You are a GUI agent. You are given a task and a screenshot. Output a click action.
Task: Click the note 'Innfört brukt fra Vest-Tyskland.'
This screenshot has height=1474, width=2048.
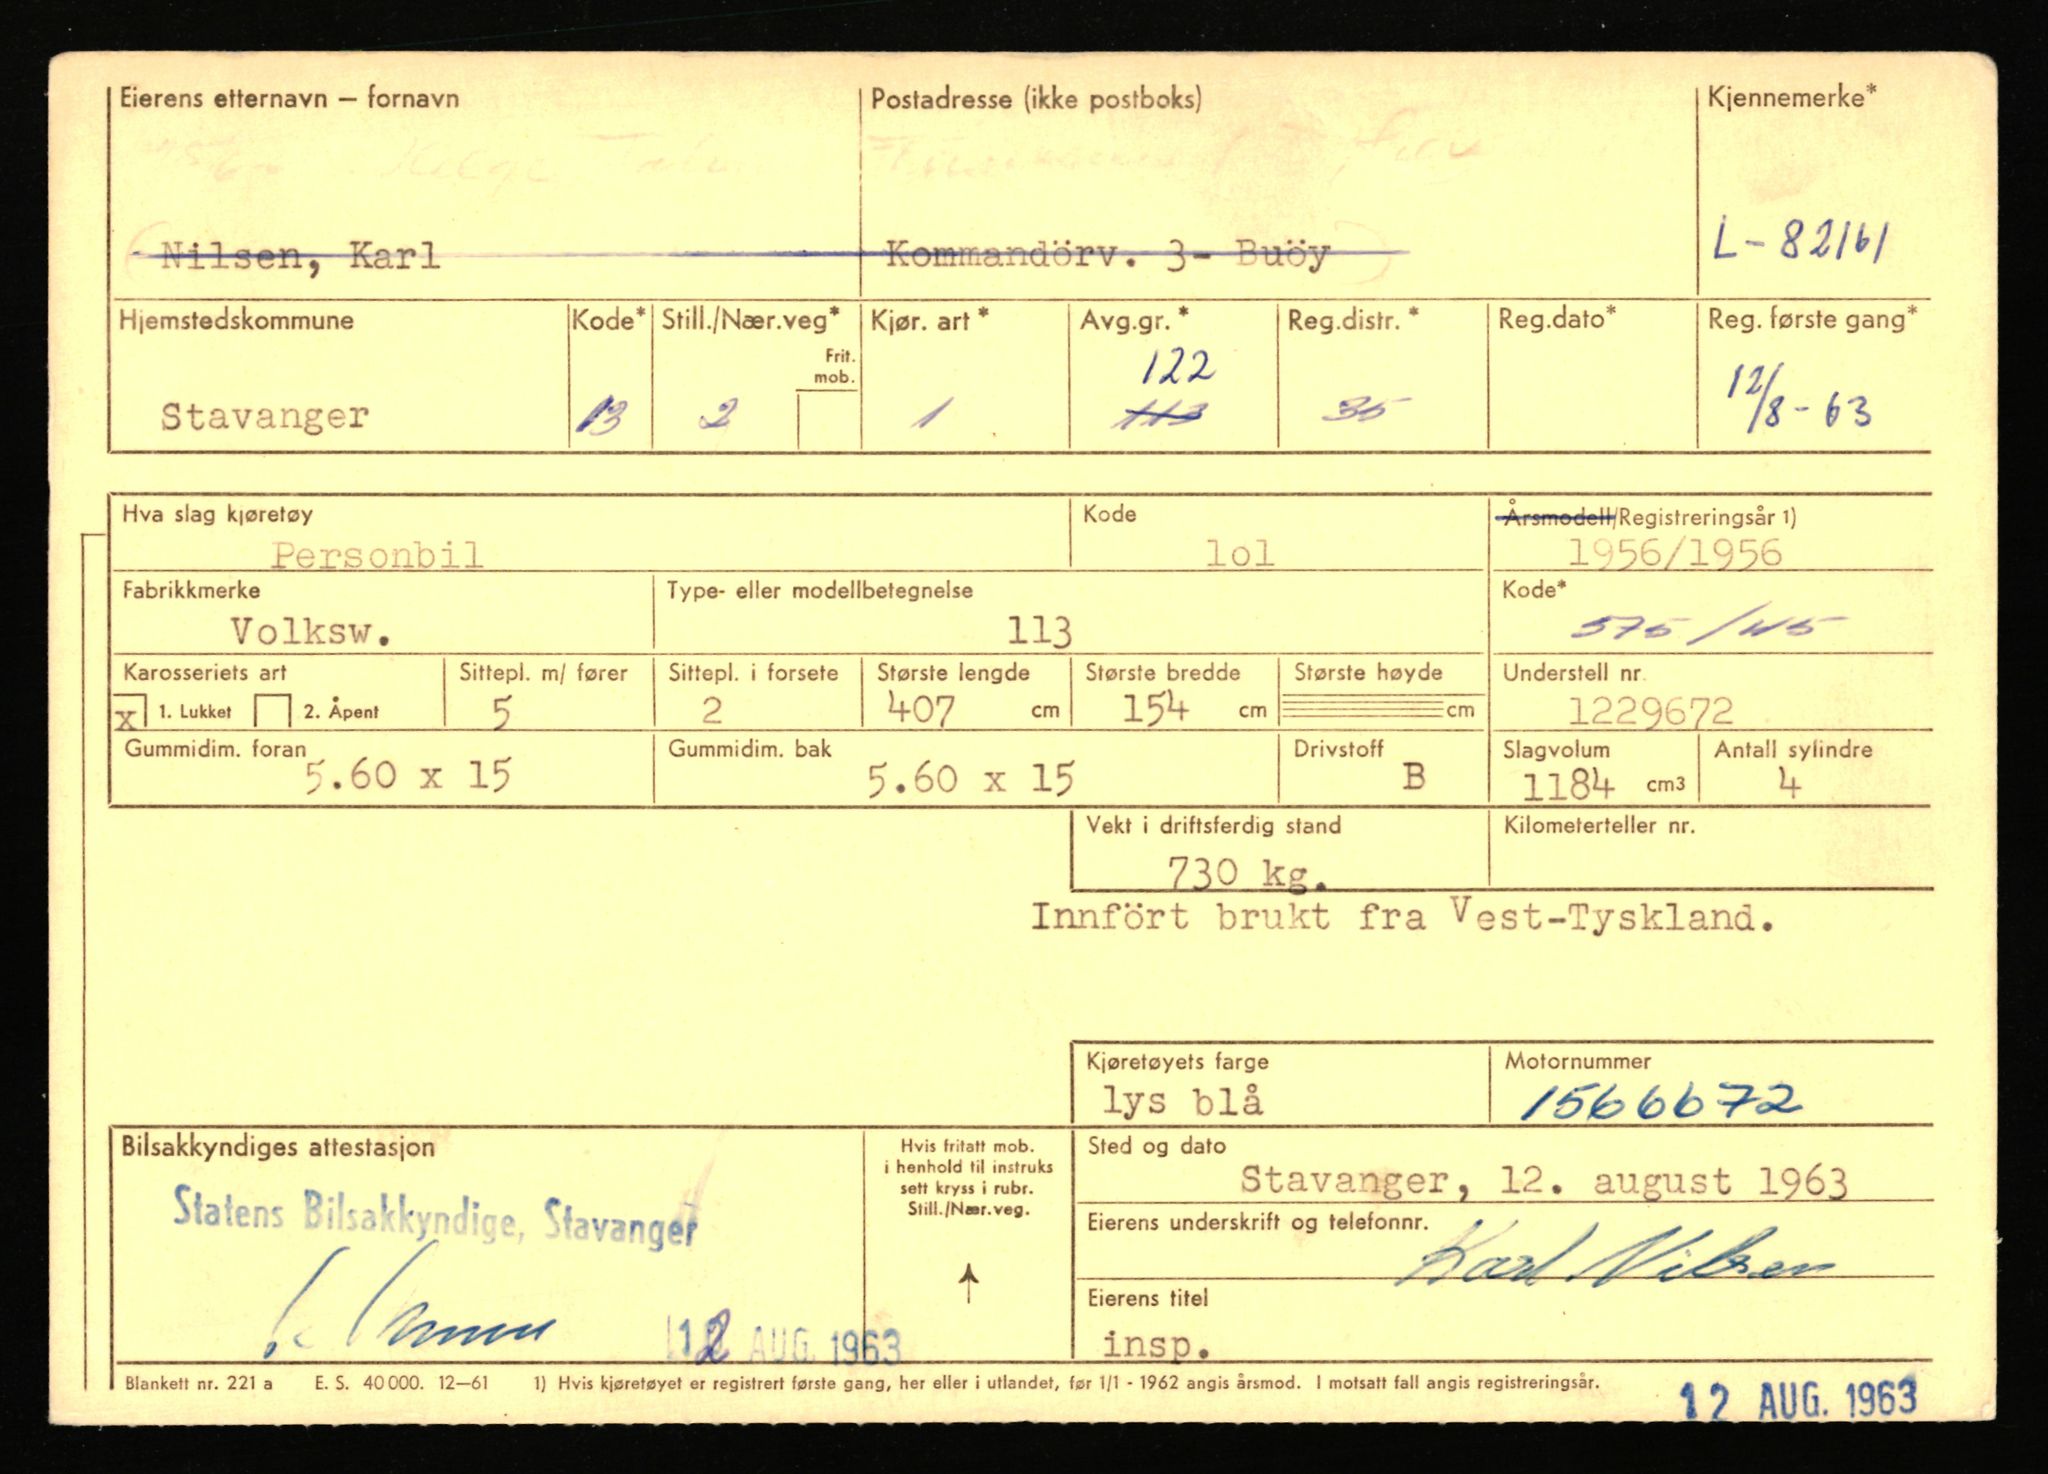[x=1403, y=917]
